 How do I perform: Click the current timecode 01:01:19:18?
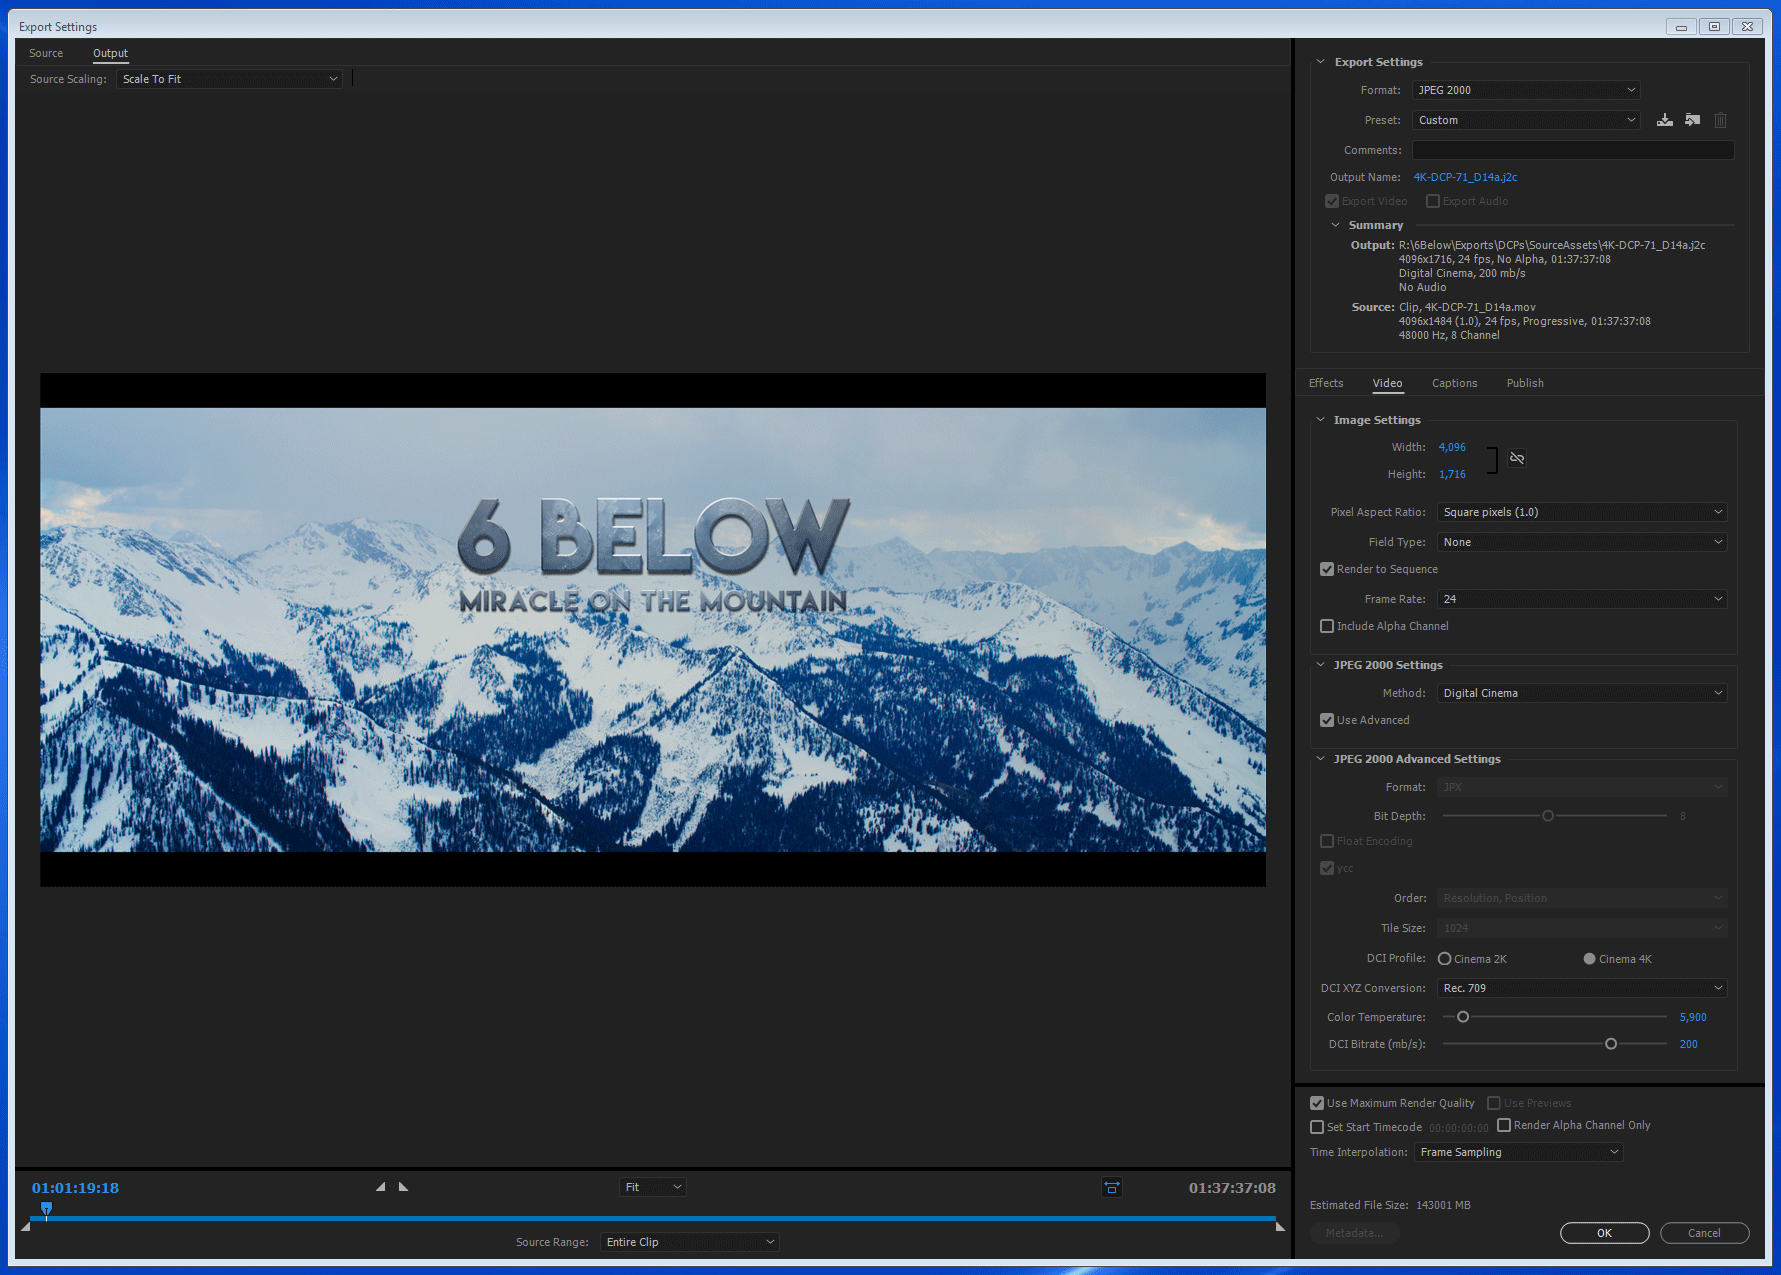click(x=75, y=1188)
